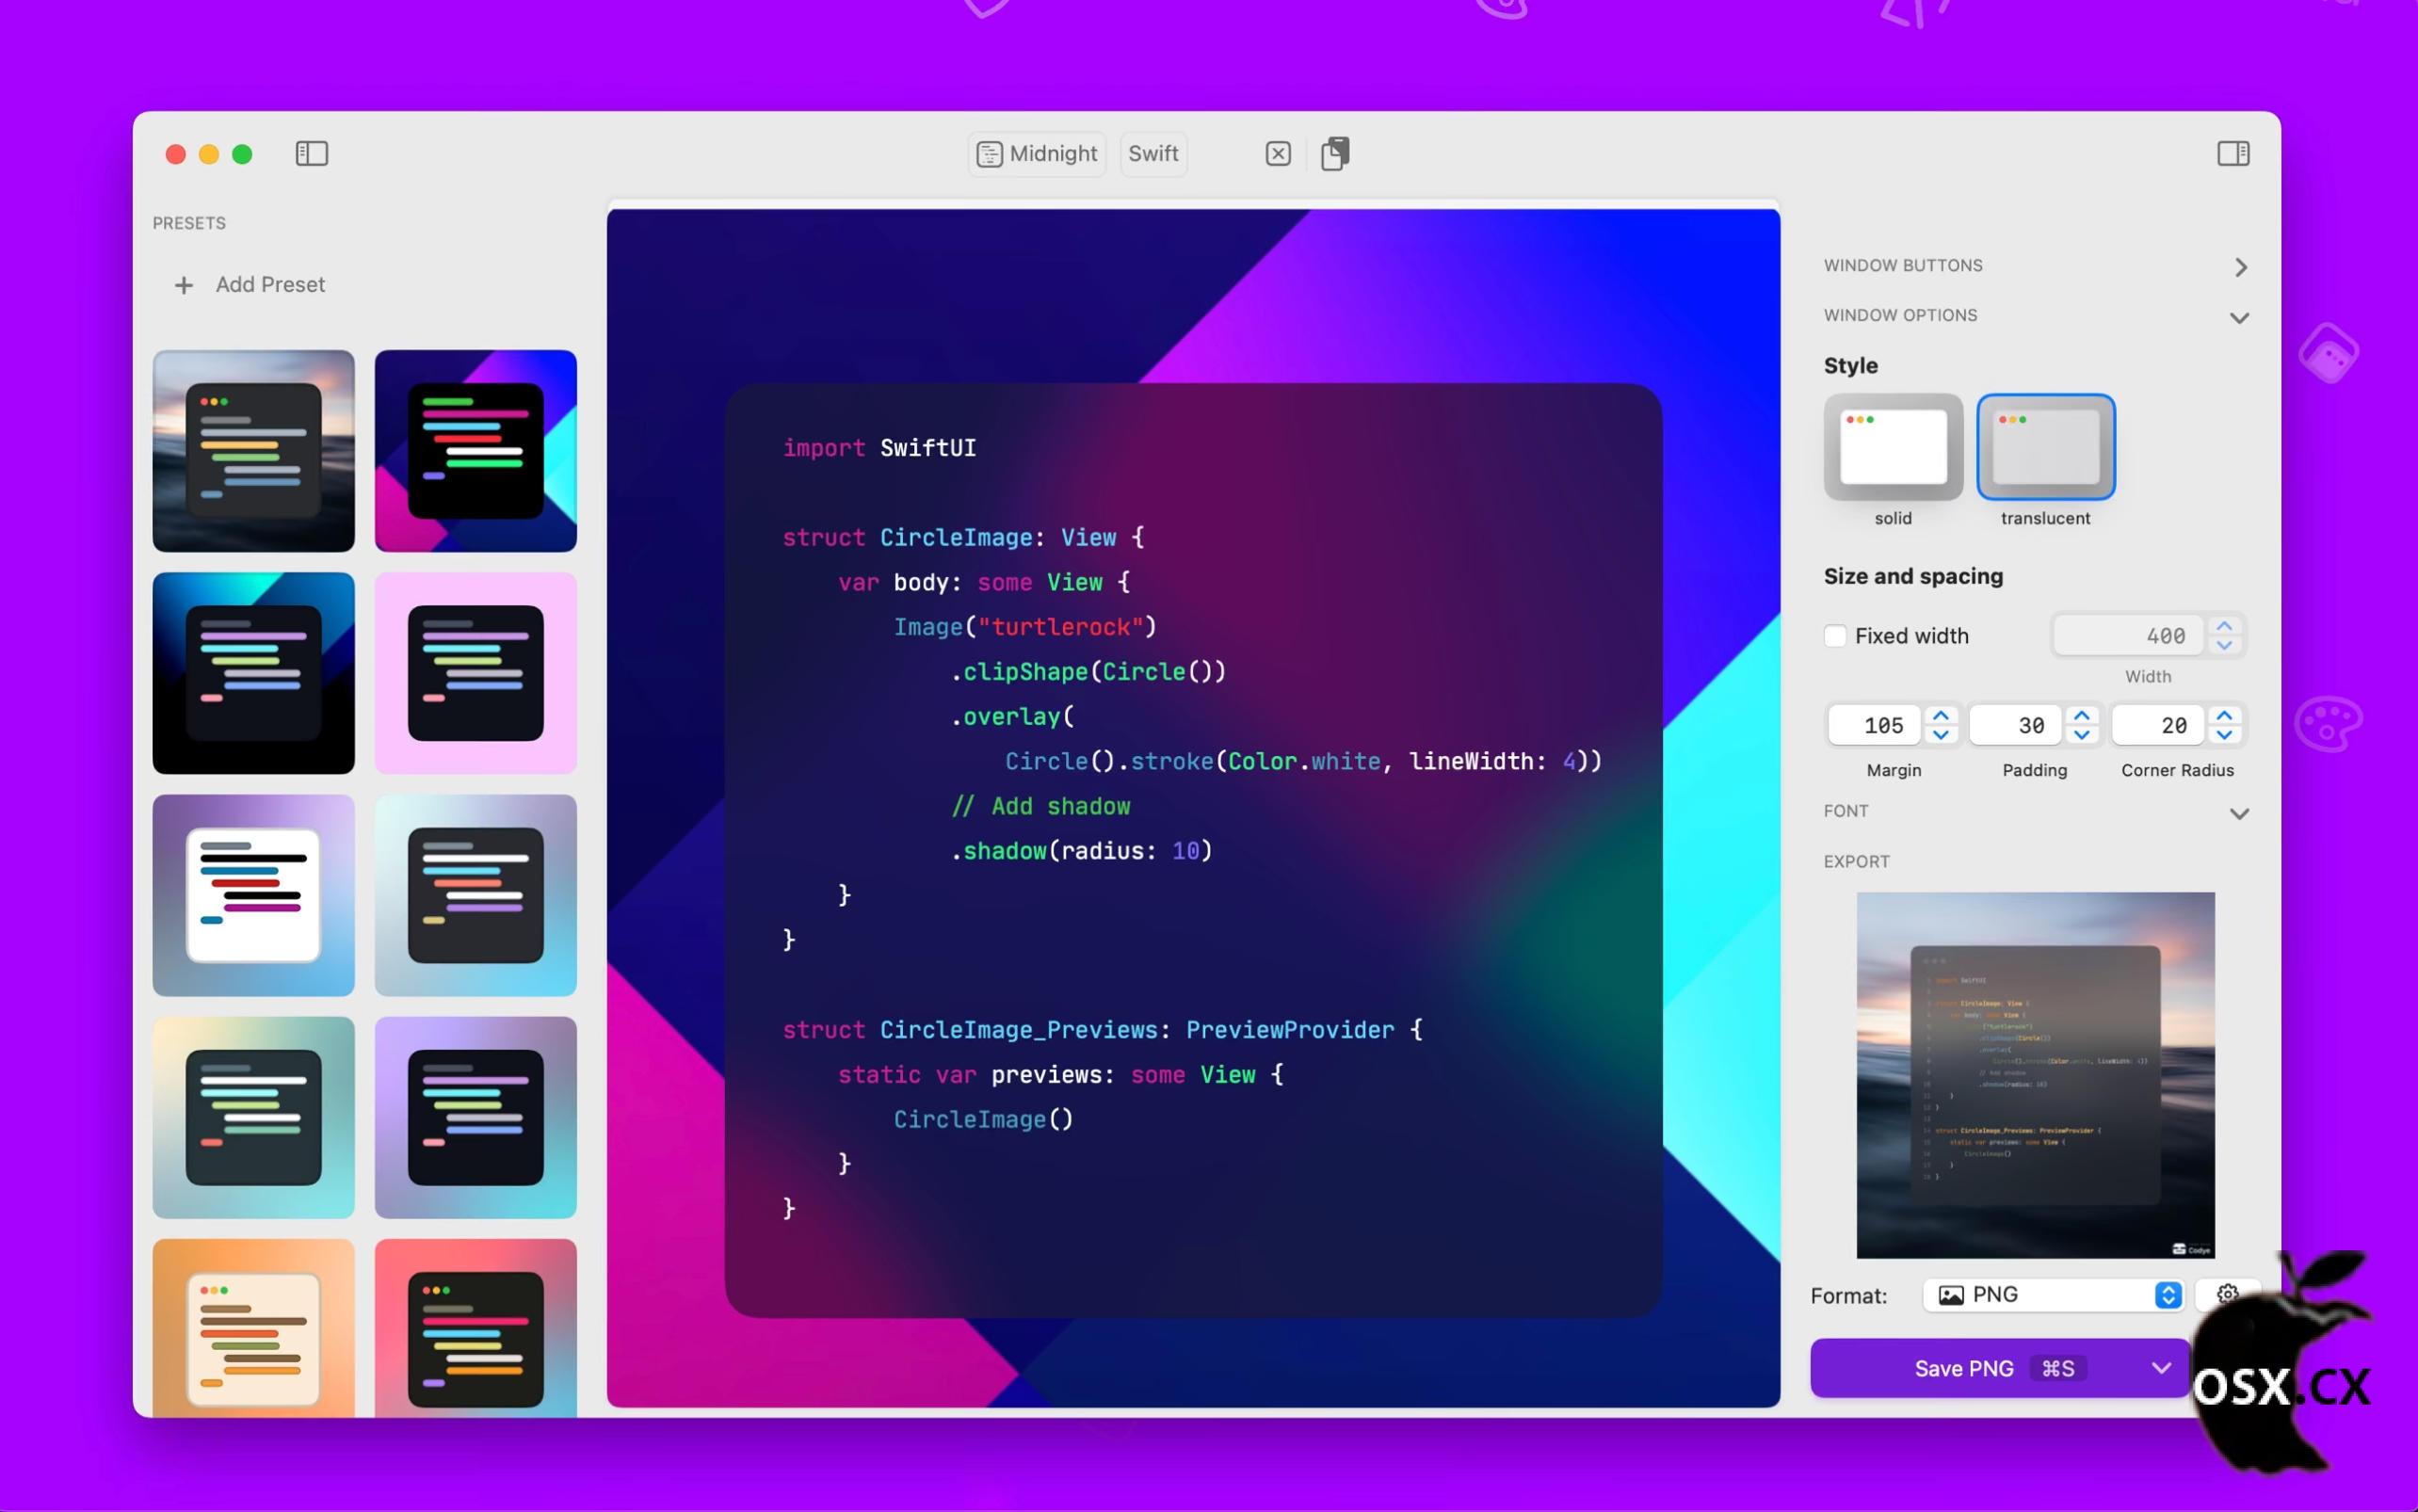Increase the Margin stepper value
This screenshot has width=2418, height=1512.
pyautogui.click(x=1941, y=716)
